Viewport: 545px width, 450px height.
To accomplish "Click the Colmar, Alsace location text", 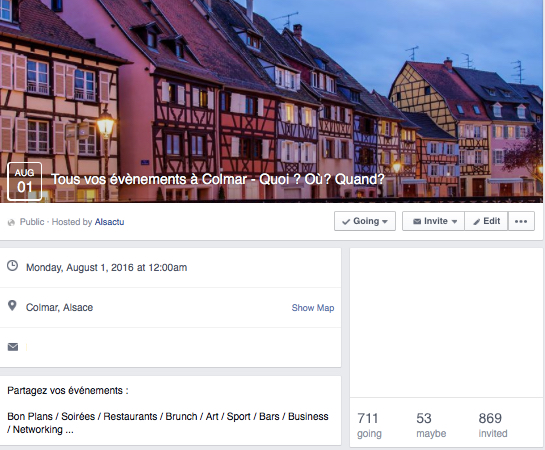I will [x=59, y=308].
